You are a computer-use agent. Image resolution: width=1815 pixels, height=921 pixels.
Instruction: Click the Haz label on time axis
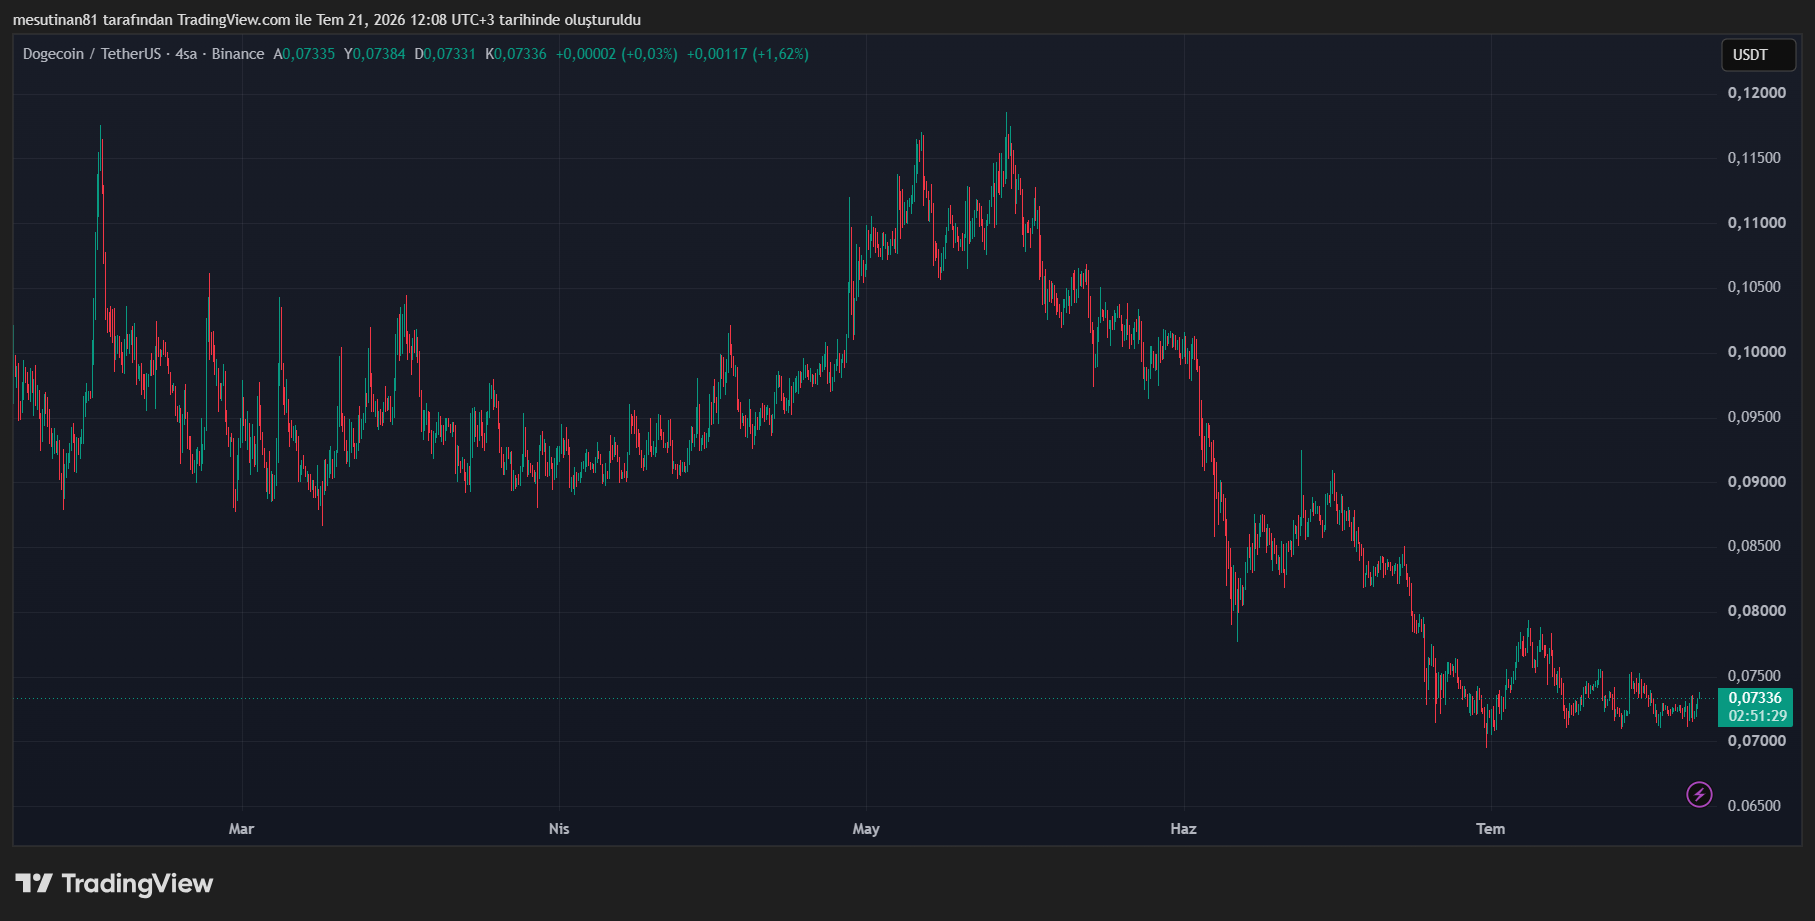pyautogui.click(x=1183, y=828)
